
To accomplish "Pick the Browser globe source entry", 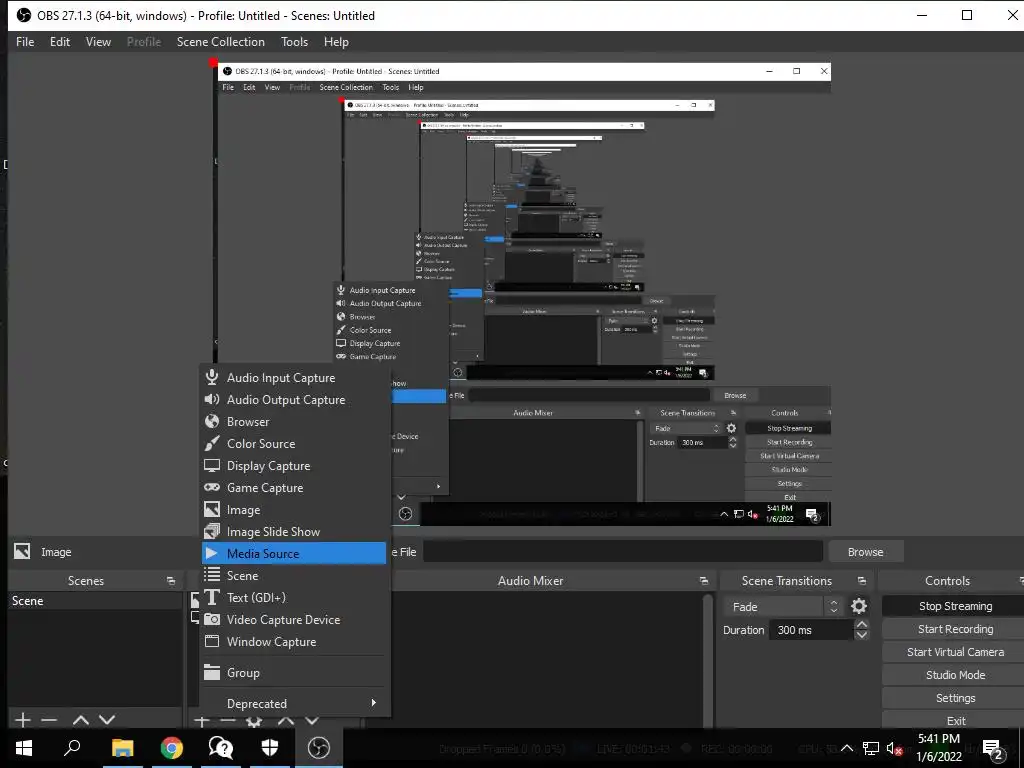I will (294, 422).
